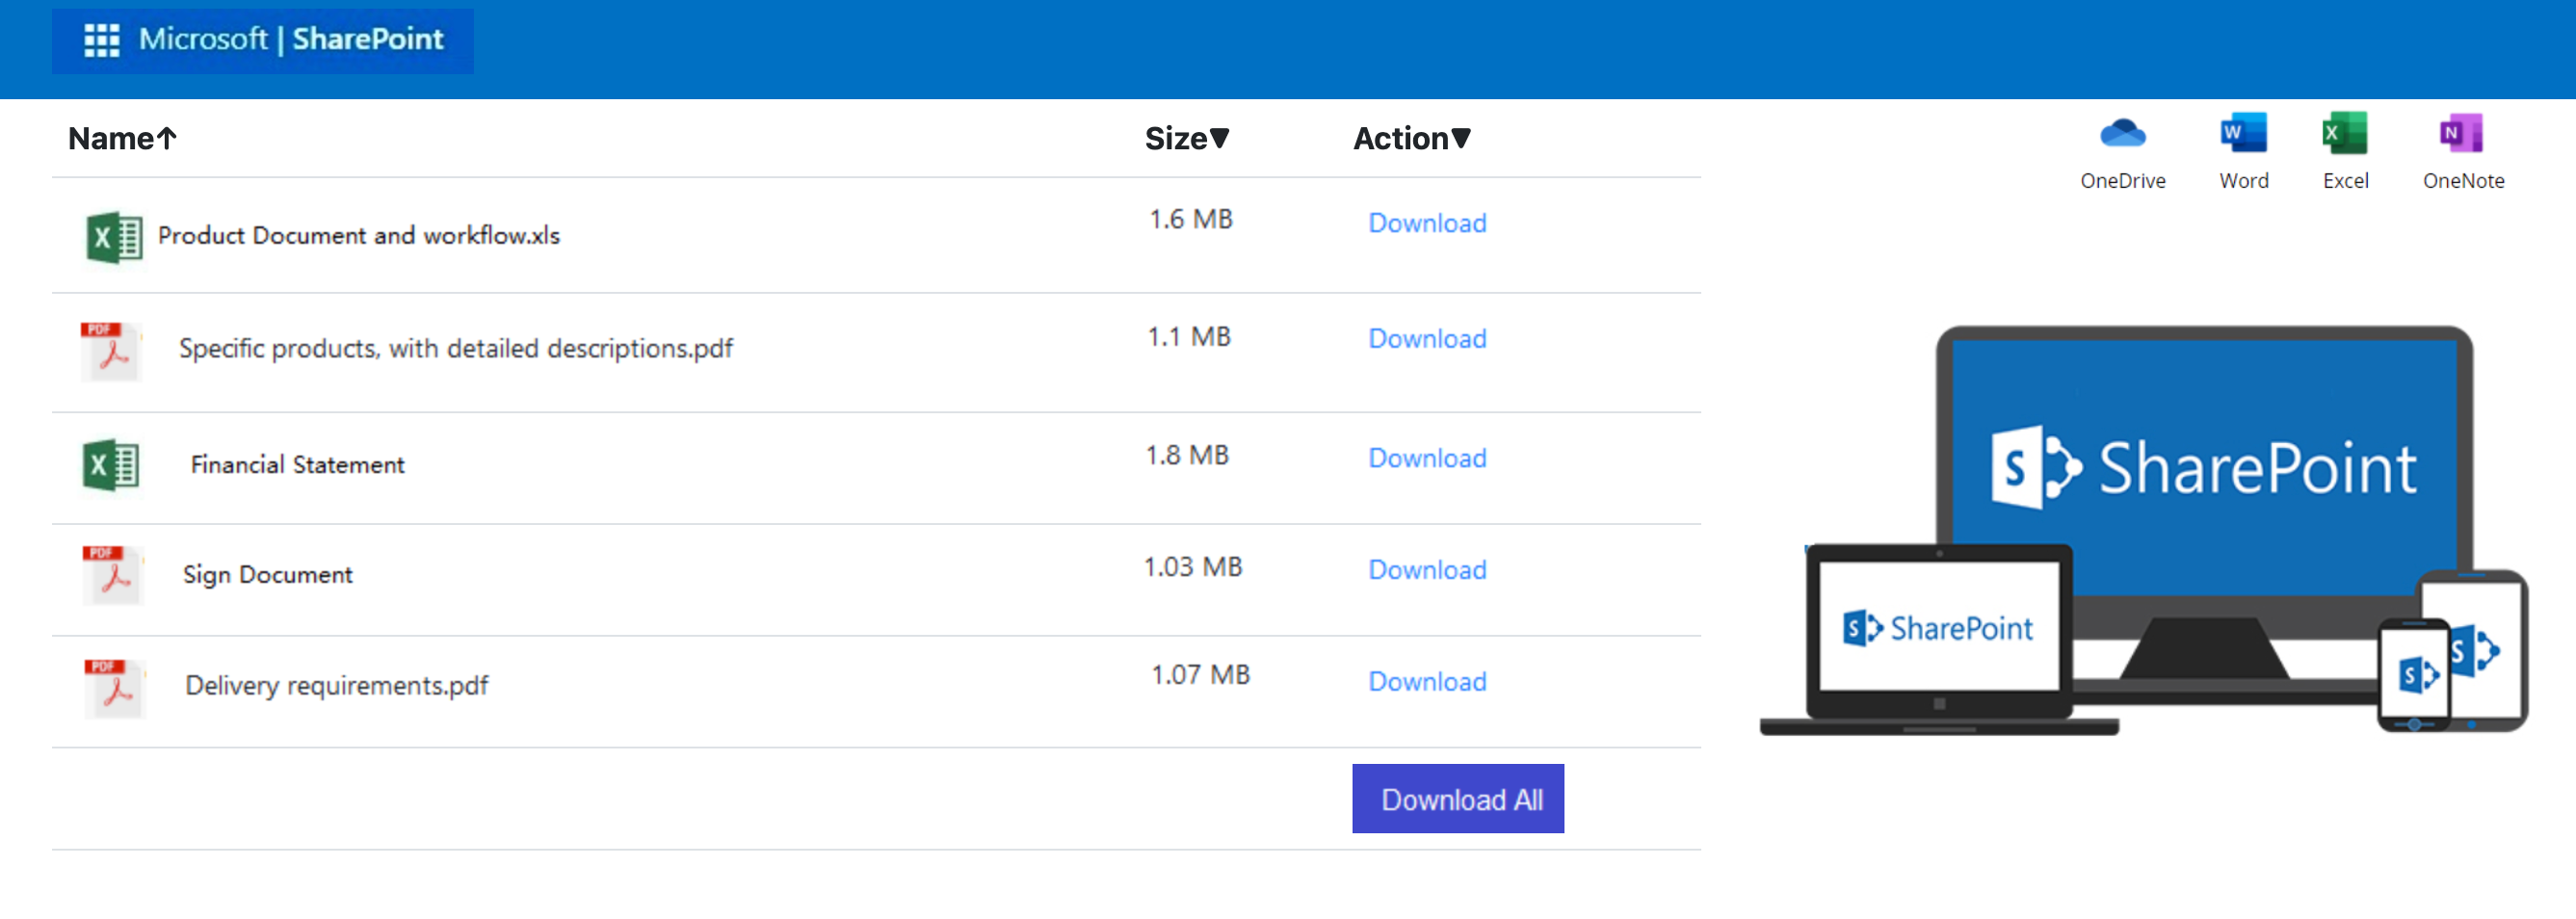Open Sign Document file name

point(268,575)
